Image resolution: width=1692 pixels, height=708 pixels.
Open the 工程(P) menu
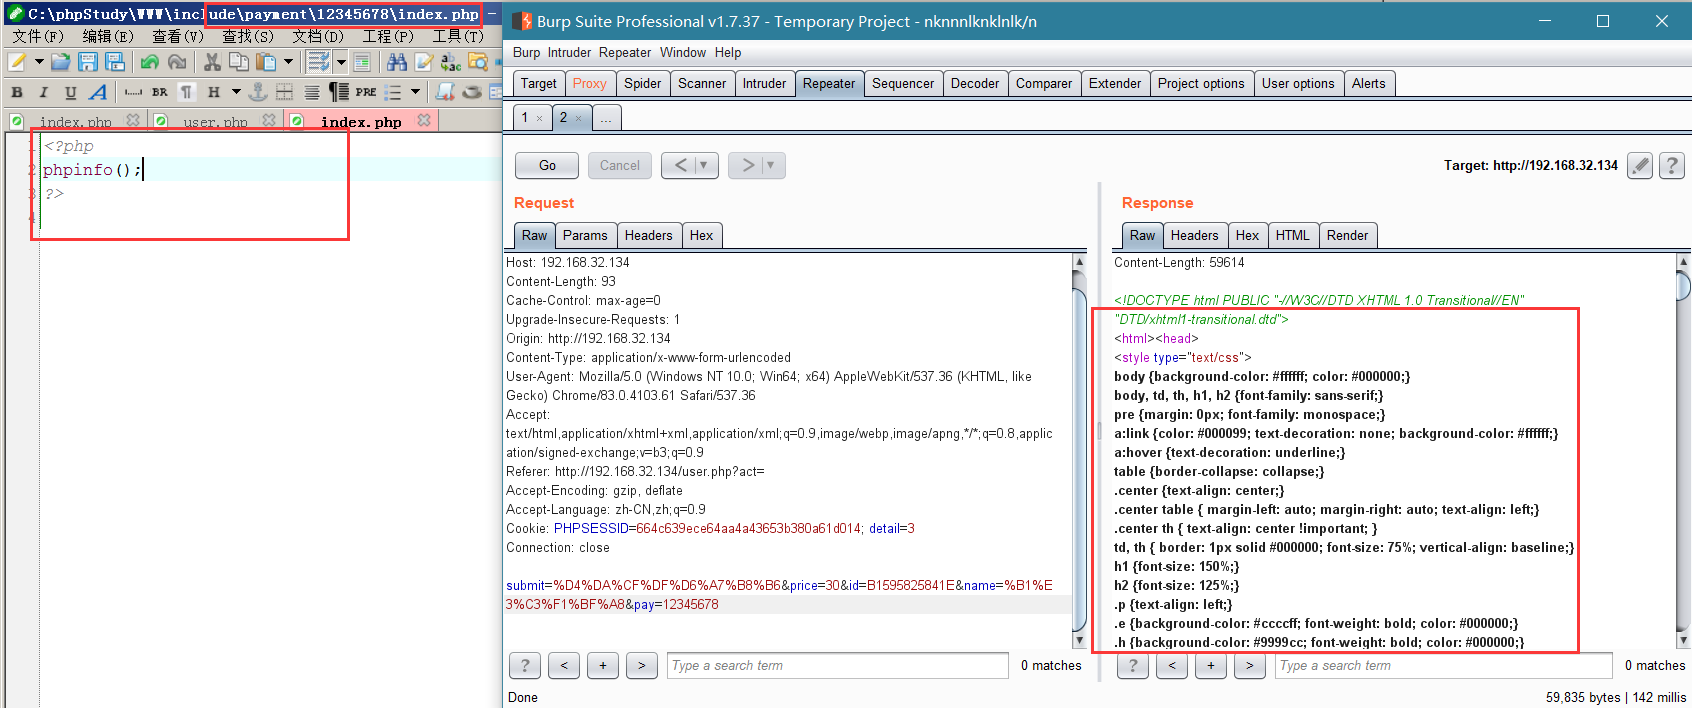[x=387, y=36]
